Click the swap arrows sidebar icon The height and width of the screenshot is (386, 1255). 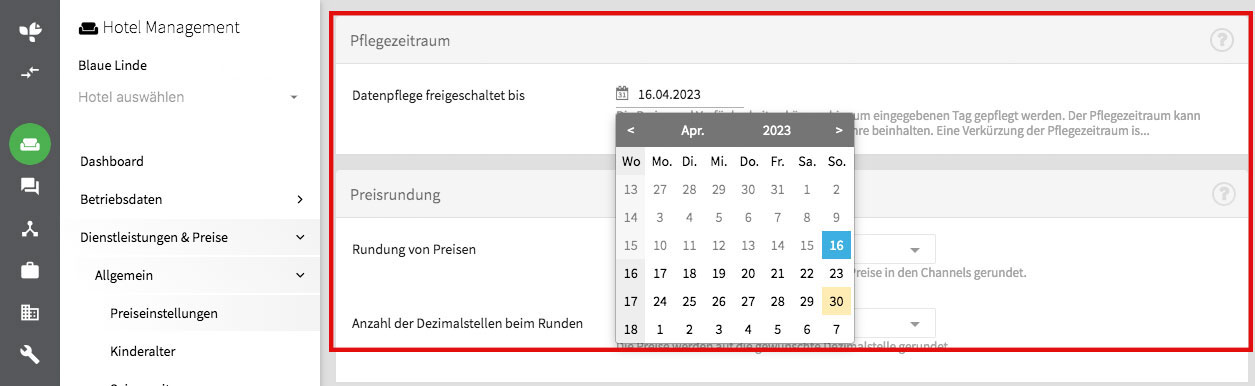(x=30, y=72)
